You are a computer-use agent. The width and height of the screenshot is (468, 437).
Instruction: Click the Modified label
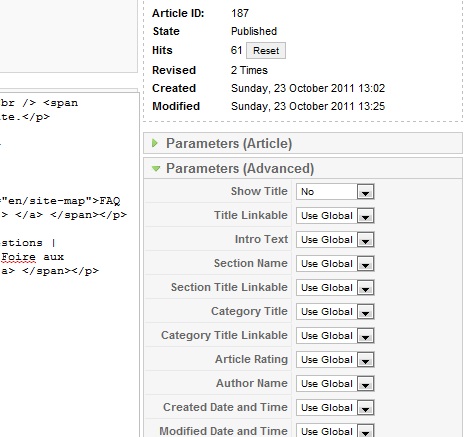coord(176,106)
